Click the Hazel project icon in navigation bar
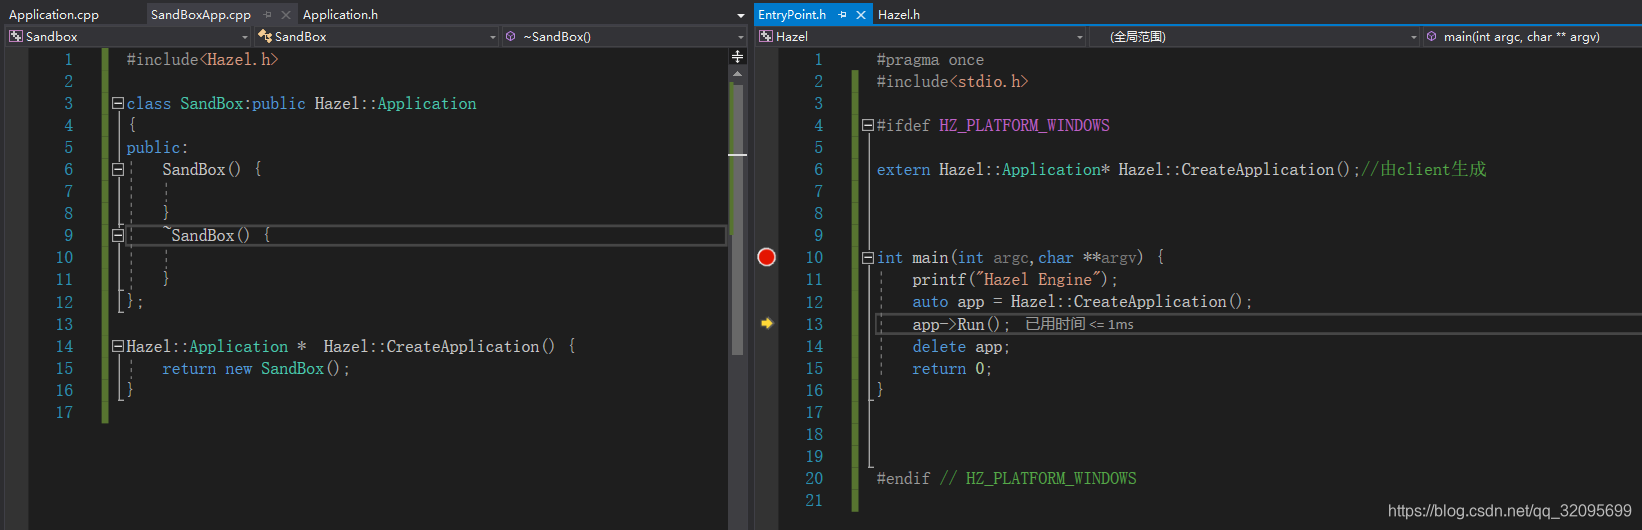The height and width of the screenshot is (530, 1642). coord(766,36)
